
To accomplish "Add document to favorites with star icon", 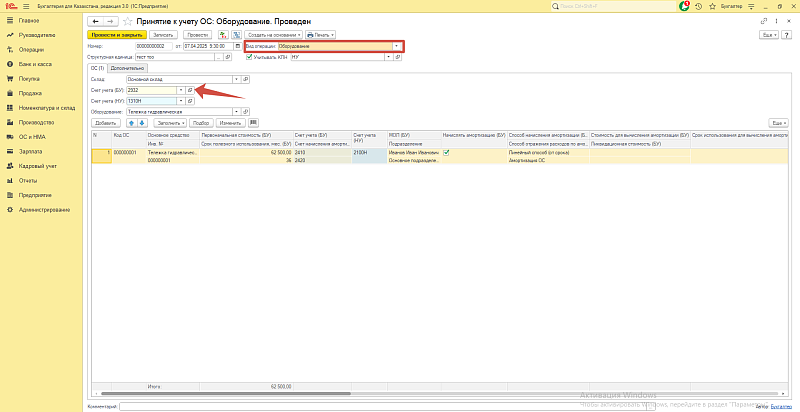I will (x=124, y=20).
